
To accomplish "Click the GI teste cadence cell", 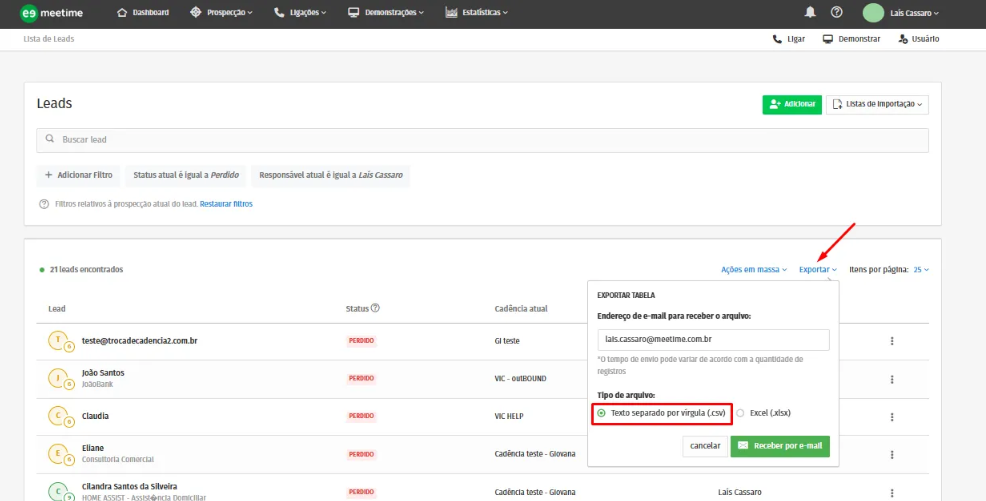I will tap(507, 341).
